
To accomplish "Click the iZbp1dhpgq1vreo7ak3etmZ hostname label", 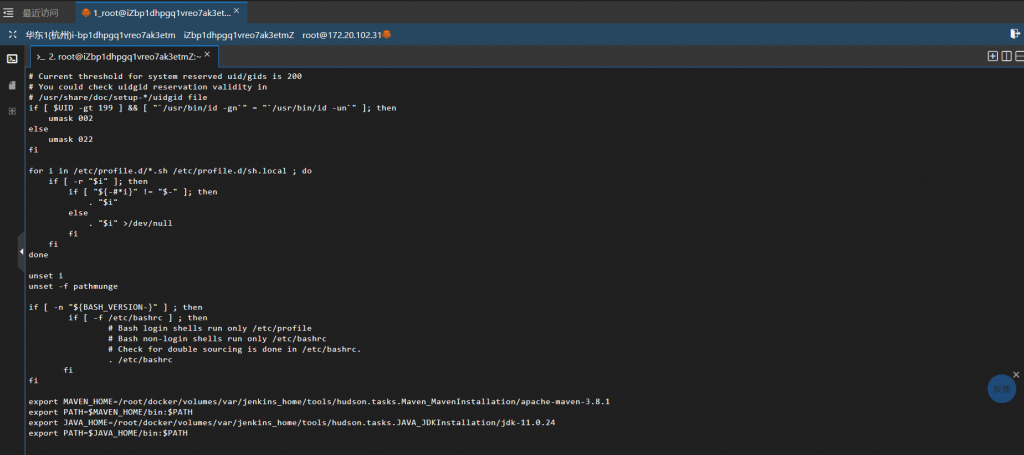I will (238, 34).
